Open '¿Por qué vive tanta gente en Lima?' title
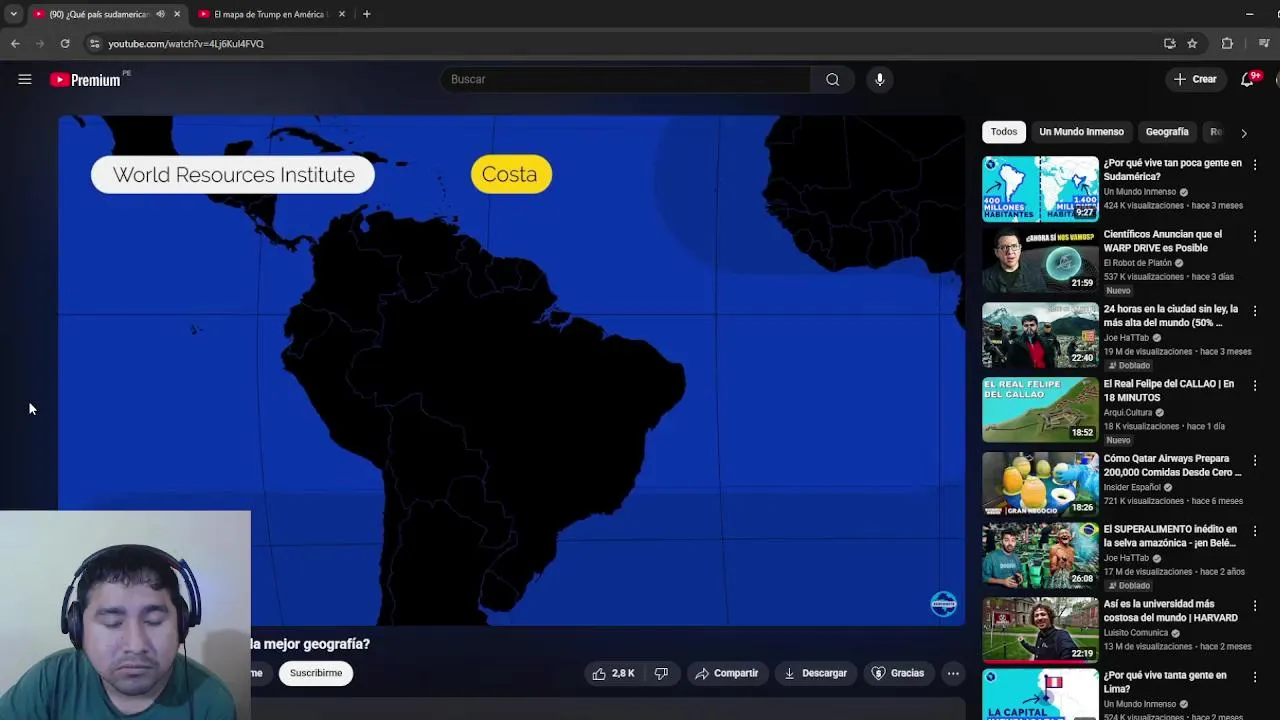The height and width of the screenshot is (720, 1280). (x=1165, y=682)
